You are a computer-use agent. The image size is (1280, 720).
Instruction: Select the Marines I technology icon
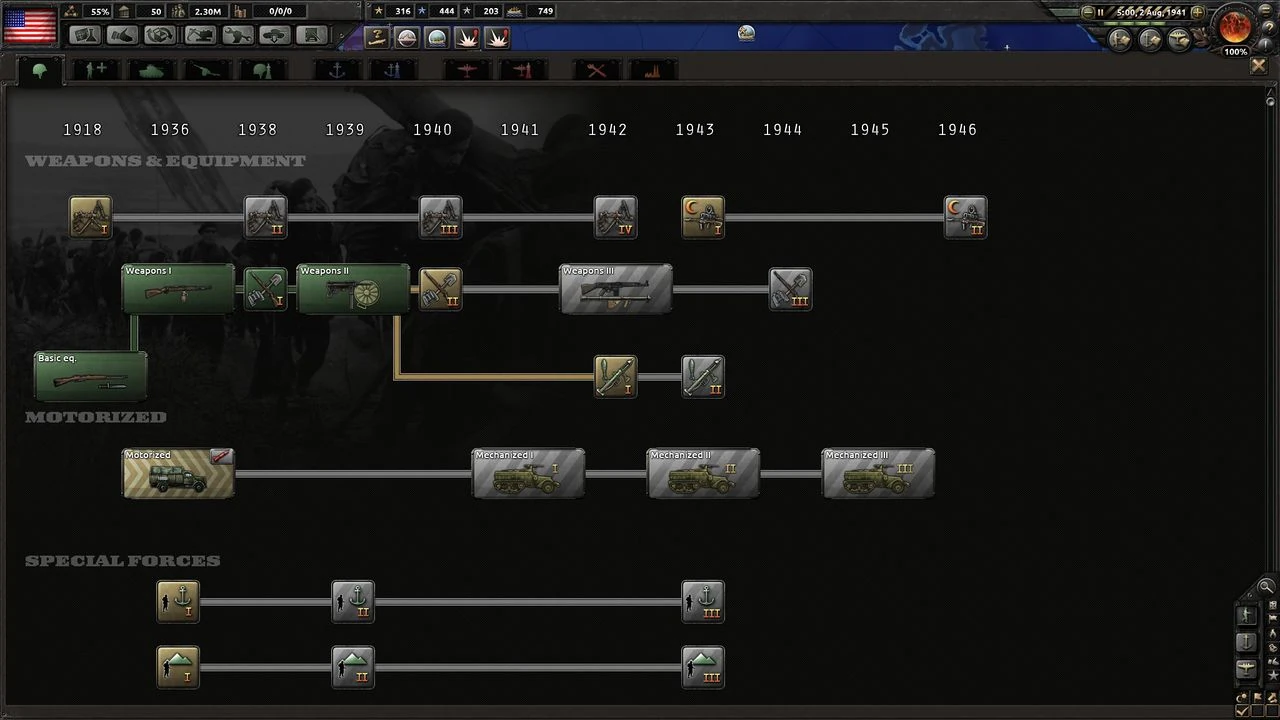[178, 602]
